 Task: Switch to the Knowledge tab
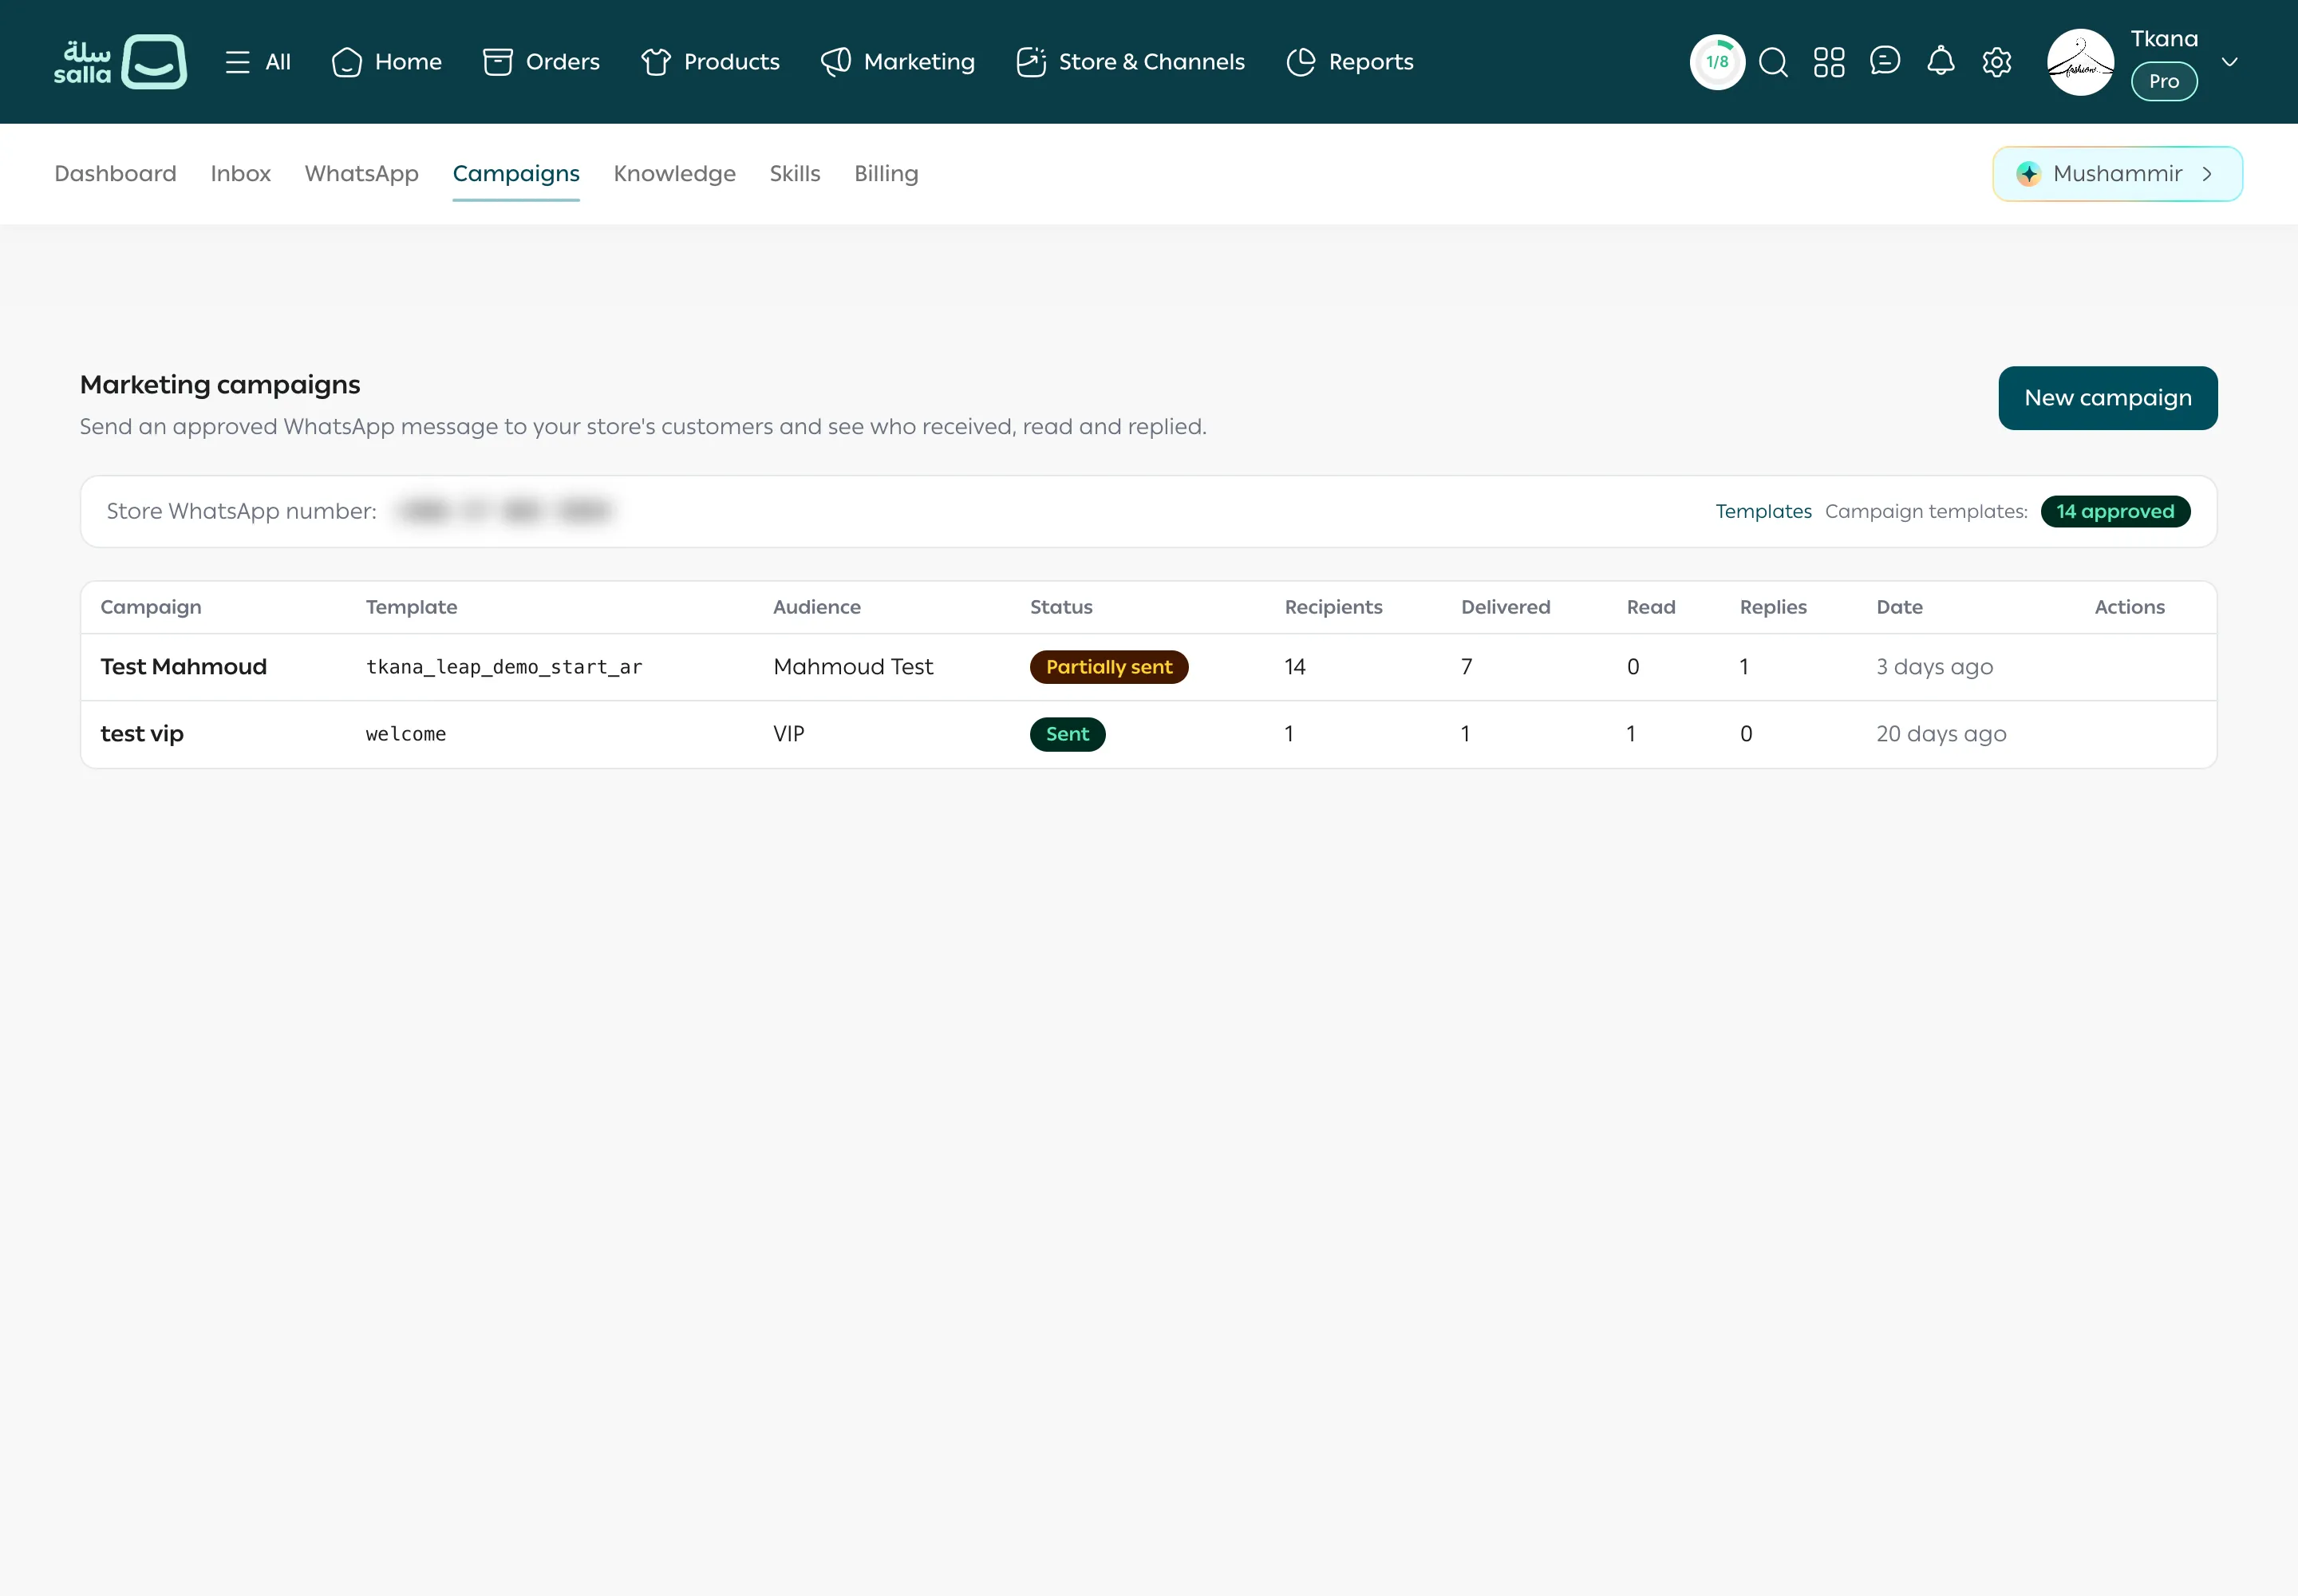(674, 174)
